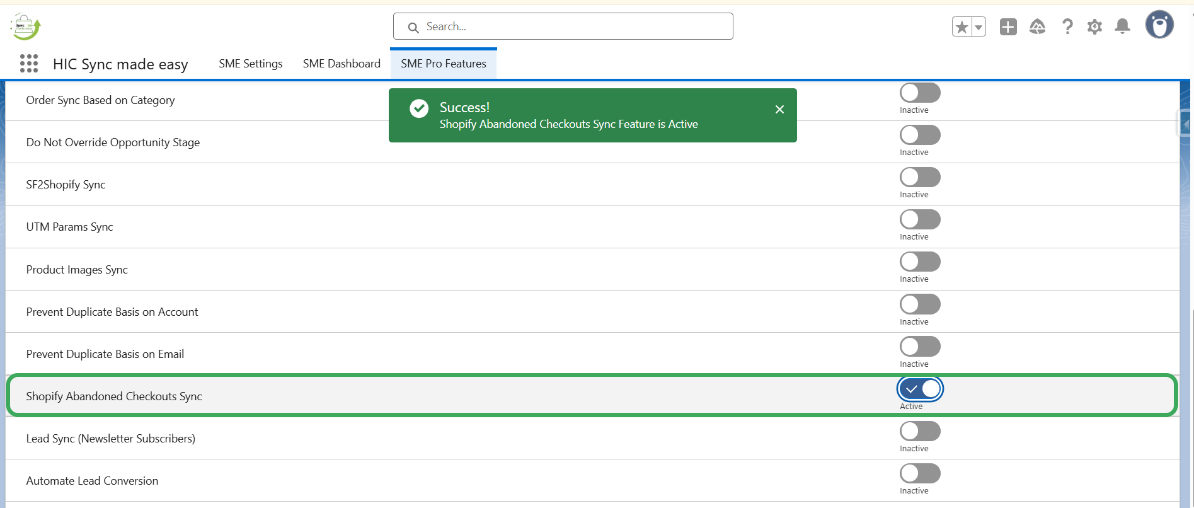Click 'Order Sync Based on Category' label
The width and height of the screenshot is (1194, 508).
[x=101, y=100]
